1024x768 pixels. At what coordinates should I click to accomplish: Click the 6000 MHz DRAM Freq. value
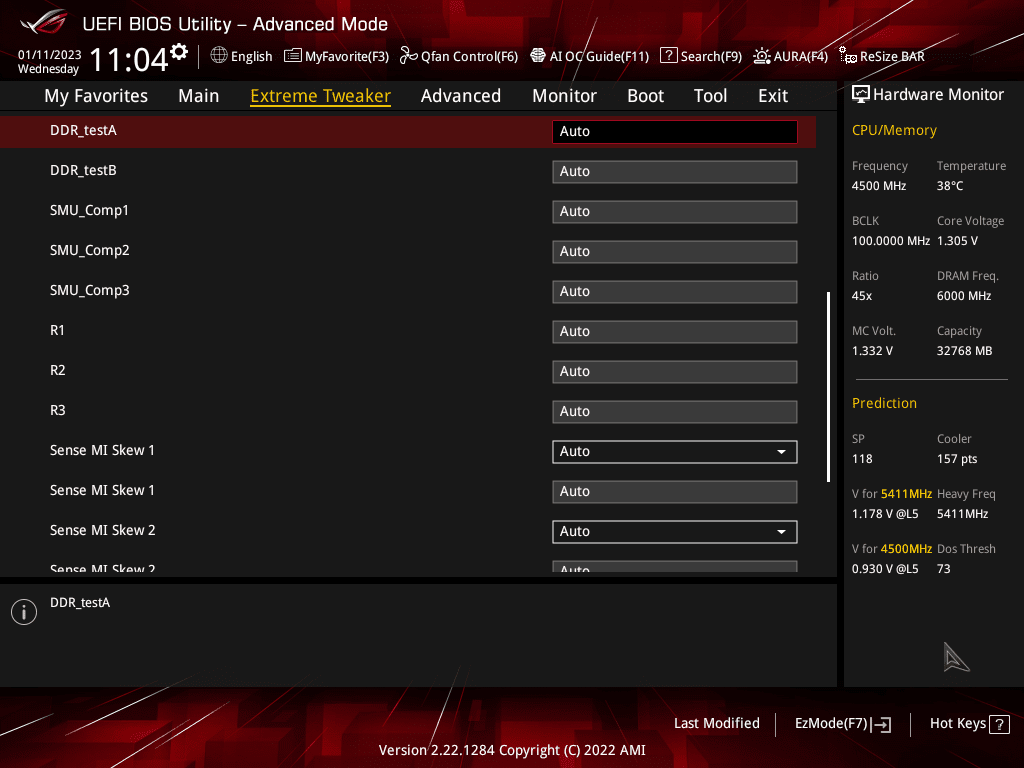tap(964, 296)
